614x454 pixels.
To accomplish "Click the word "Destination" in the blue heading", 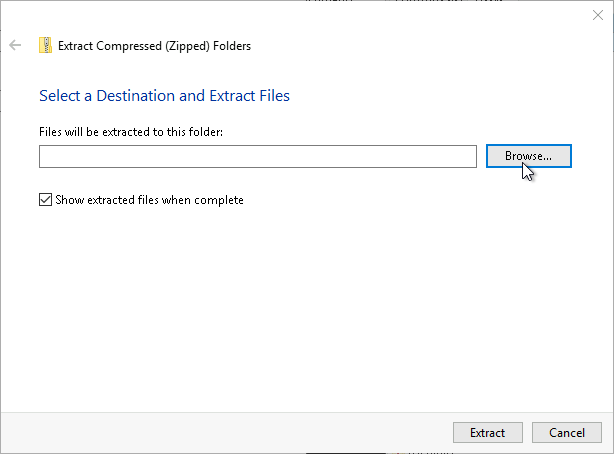I will [133, 96].
